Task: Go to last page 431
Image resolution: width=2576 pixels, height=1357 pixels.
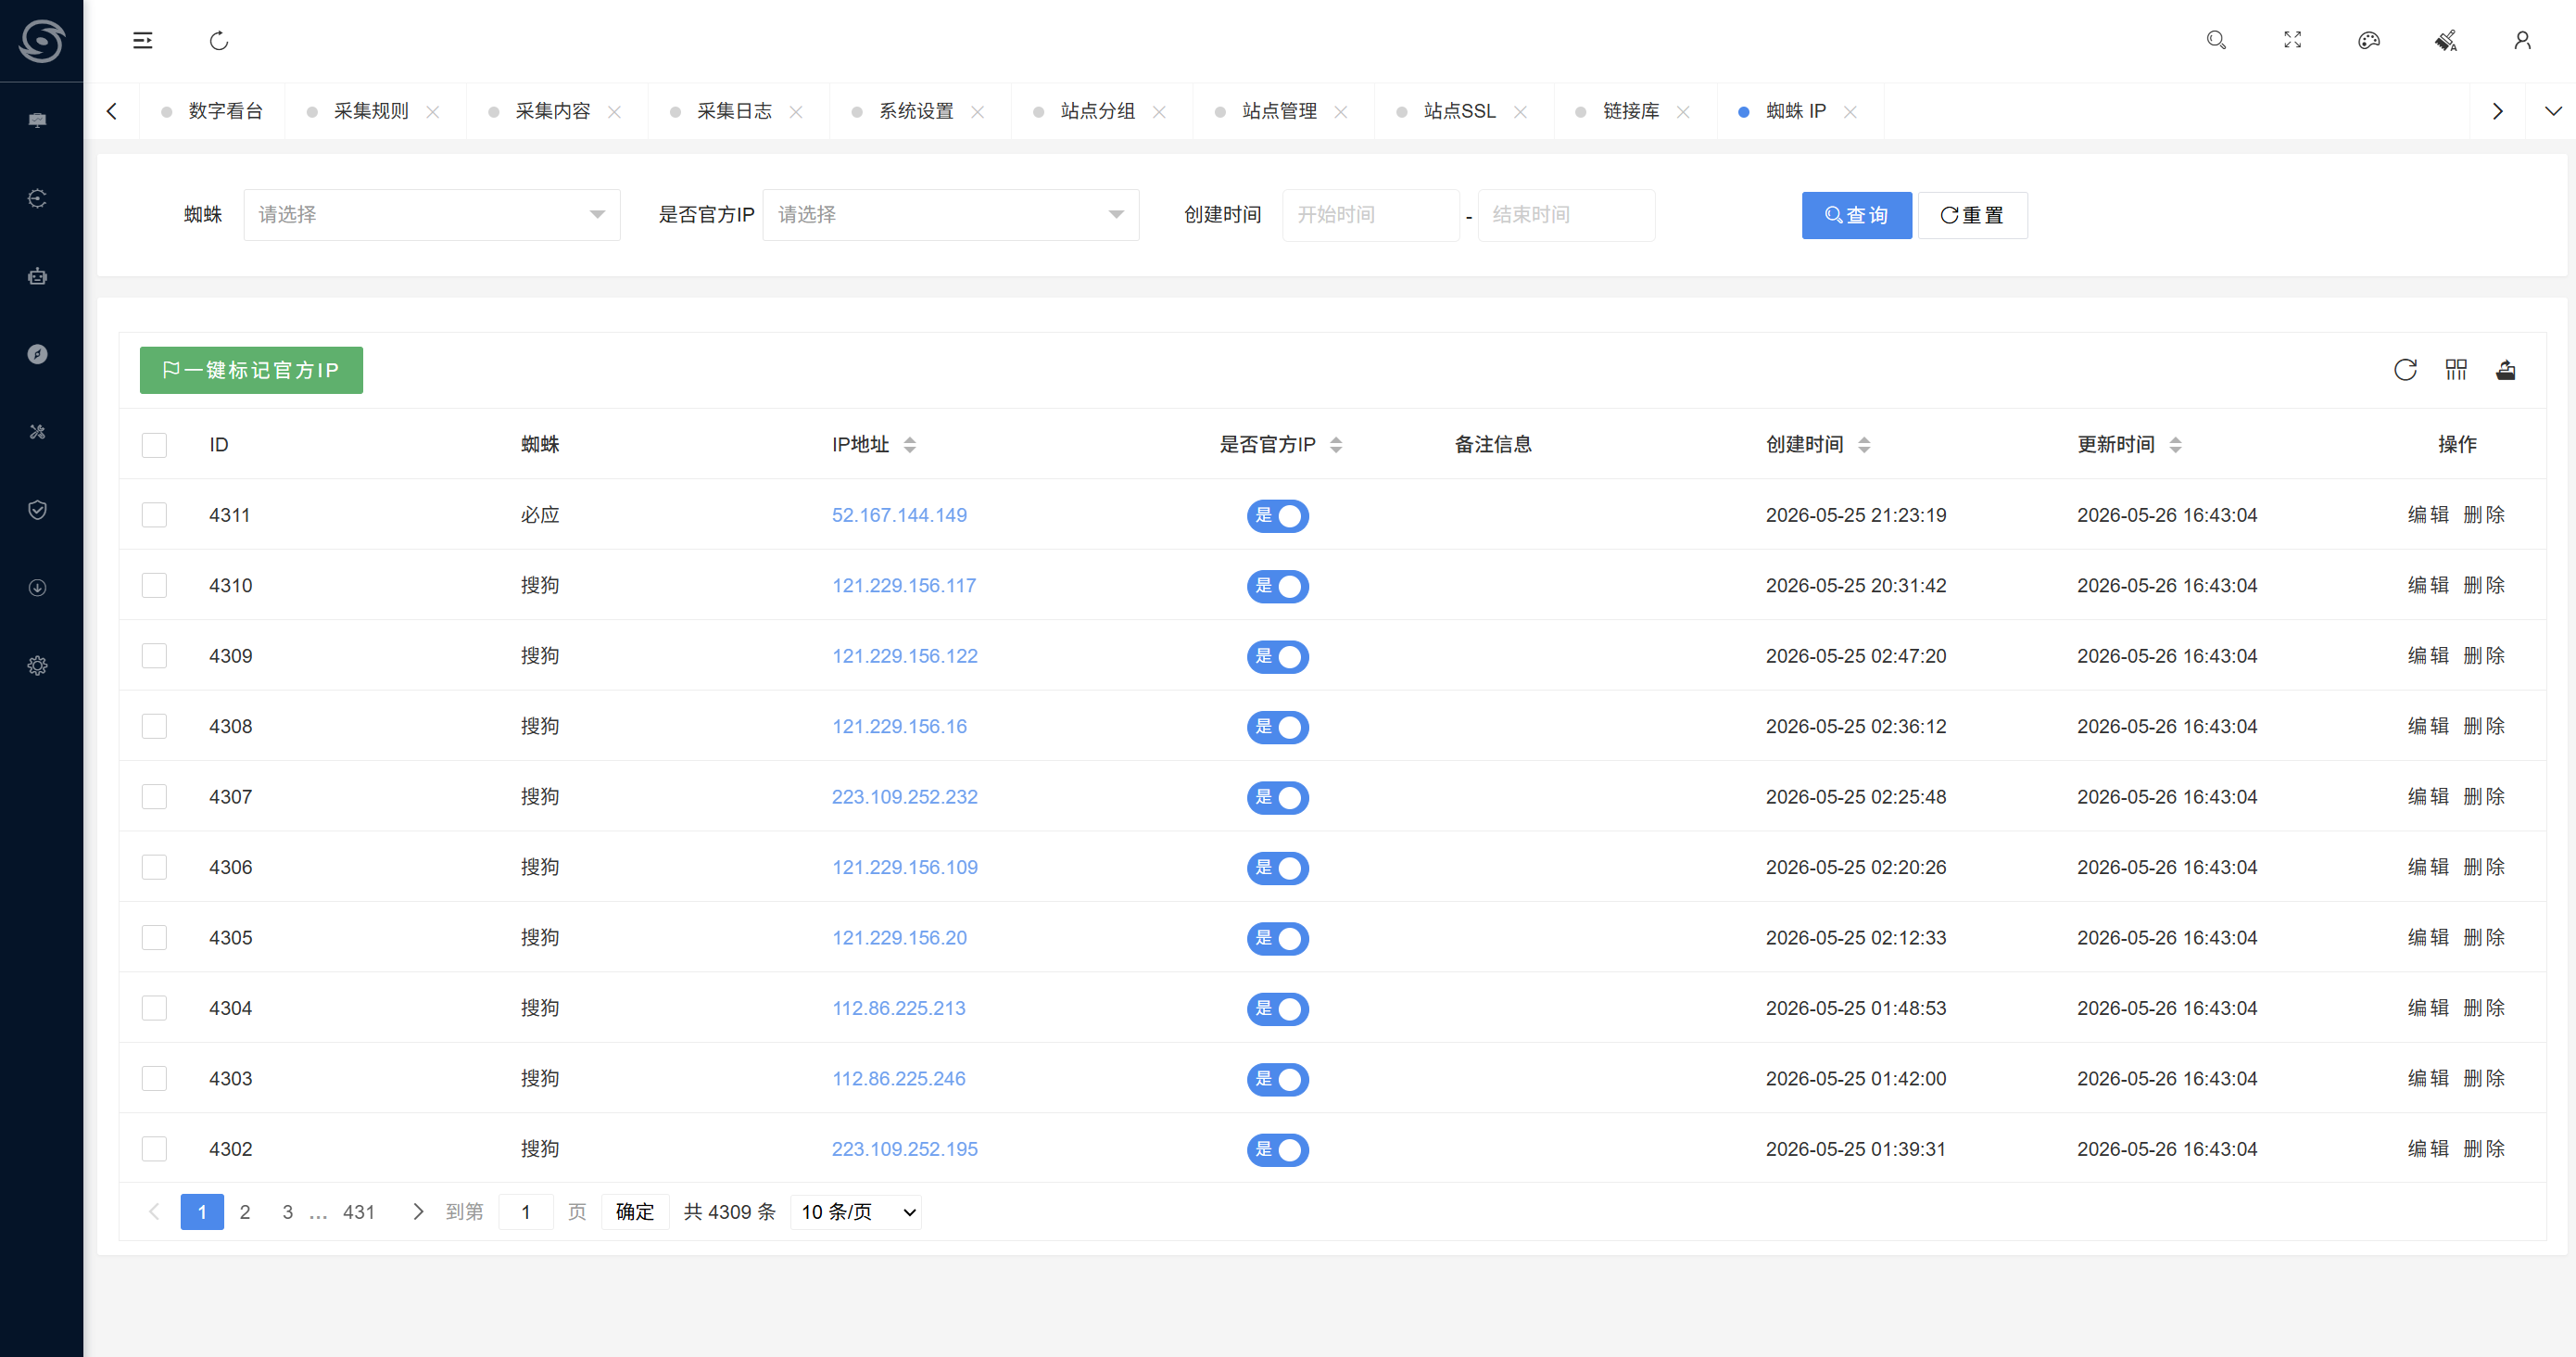Action: 359,1212
